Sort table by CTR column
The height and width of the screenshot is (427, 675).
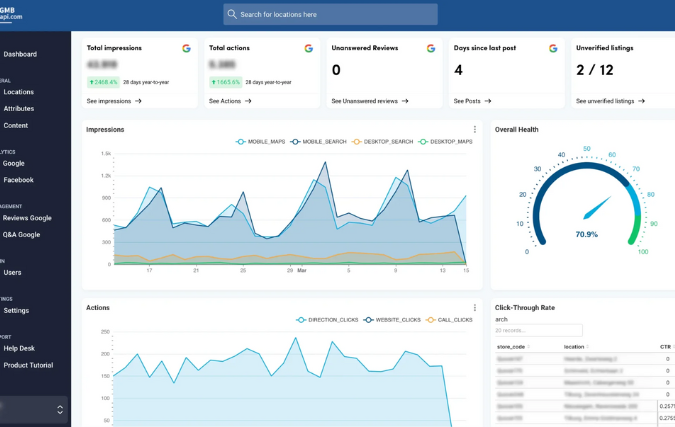point(667,347)
